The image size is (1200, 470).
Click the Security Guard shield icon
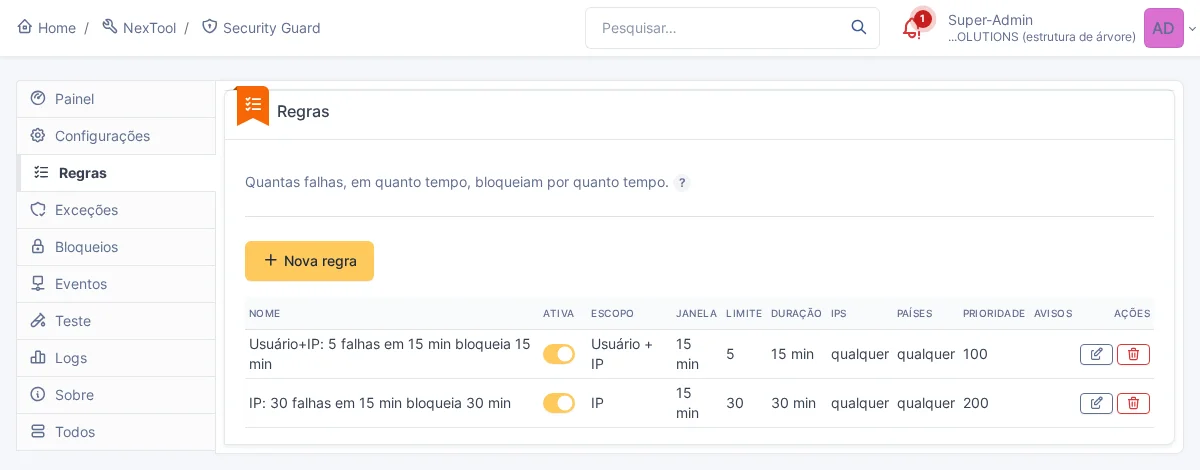click(x=209, y=27)
